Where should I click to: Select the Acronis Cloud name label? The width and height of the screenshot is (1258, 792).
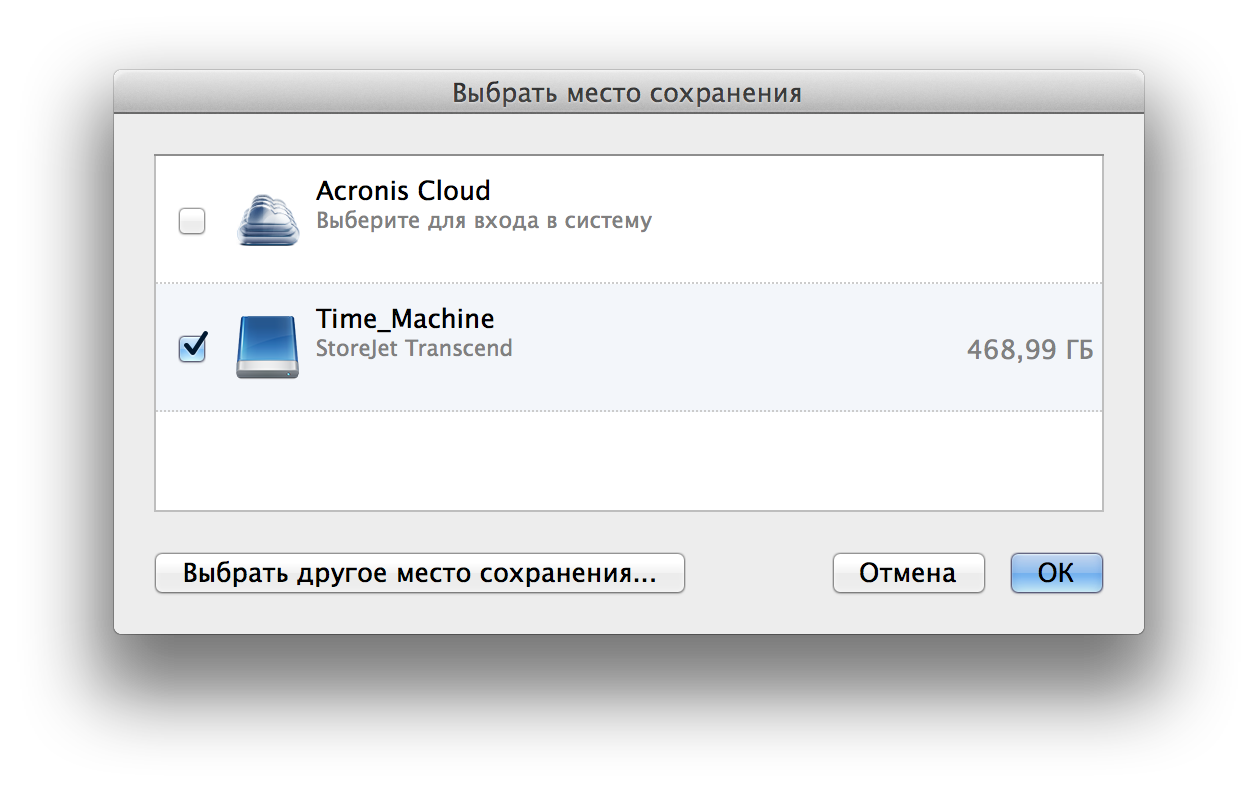[403, 190]
